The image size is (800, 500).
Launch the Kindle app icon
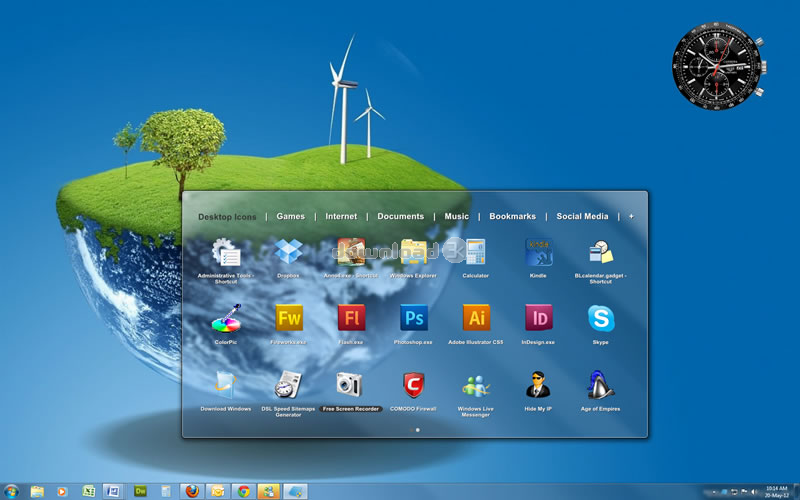tap(538, 252)
